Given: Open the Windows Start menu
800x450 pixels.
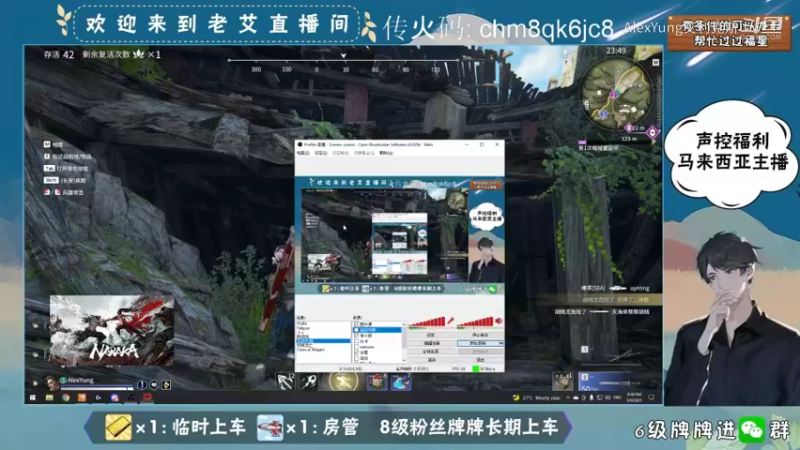Looking at the screenshot, I should 33,397.
